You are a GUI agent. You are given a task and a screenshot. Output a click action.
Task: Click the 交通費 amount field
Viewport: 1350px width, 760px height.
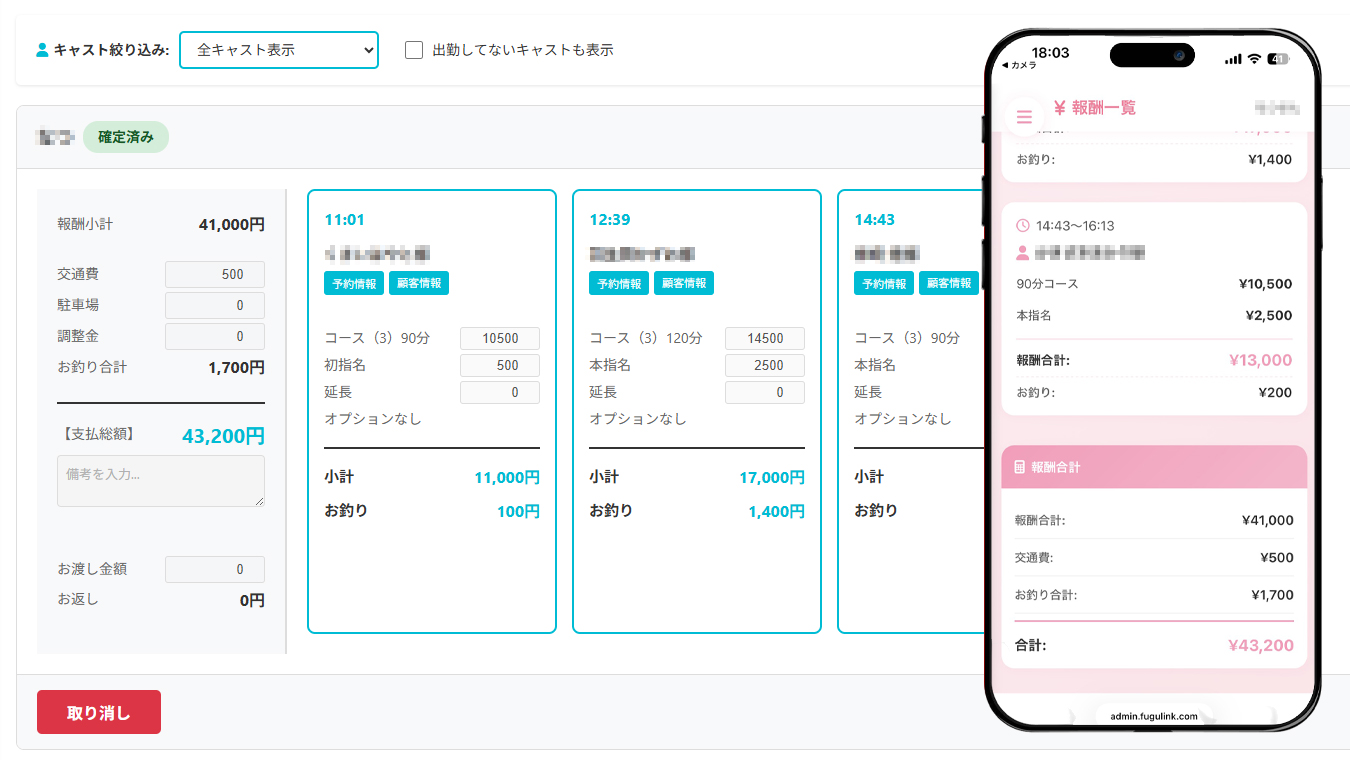click(x=215, y=275)
